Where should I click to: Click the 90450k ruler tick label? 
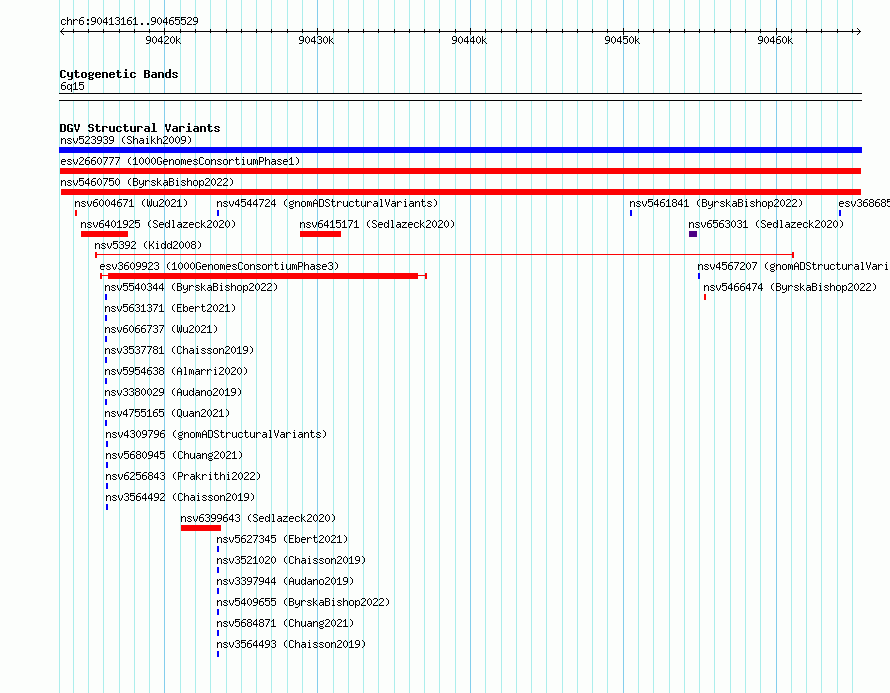(x=622, y=40)
